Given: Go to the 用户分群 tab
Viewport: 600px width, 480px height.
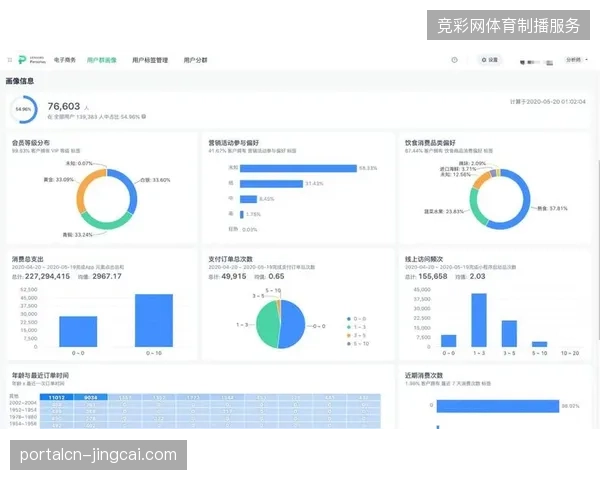Looking at the screenshot, I should 195,60.
